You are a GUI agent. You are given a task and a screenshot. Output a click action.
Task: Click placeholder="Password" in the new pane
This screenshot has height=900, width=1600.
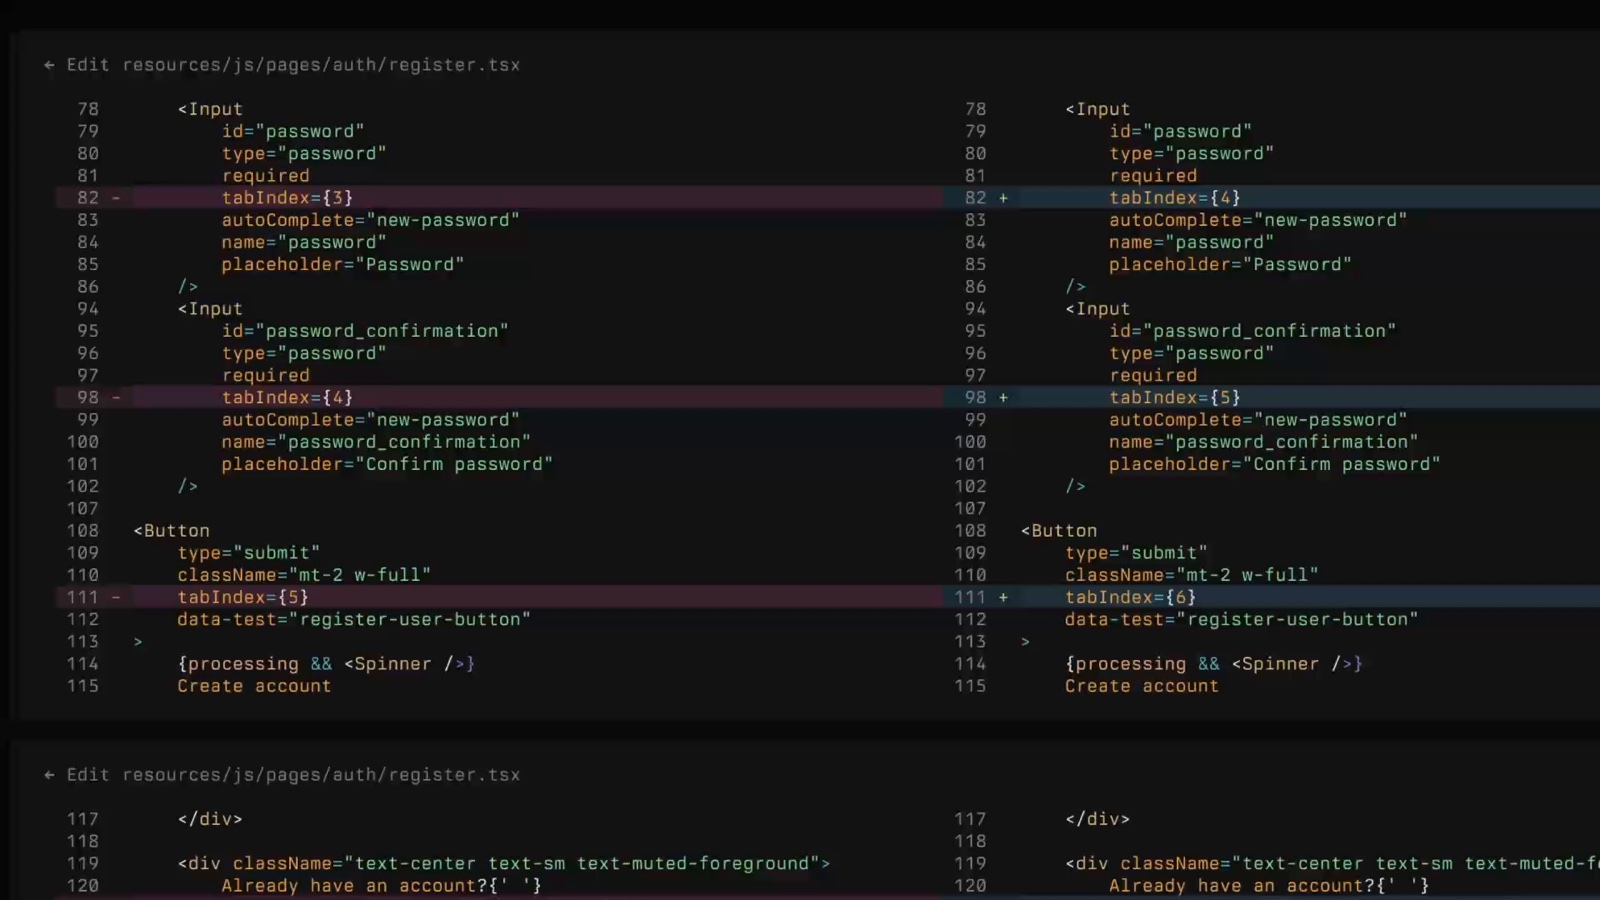[x=1231, y=265]
